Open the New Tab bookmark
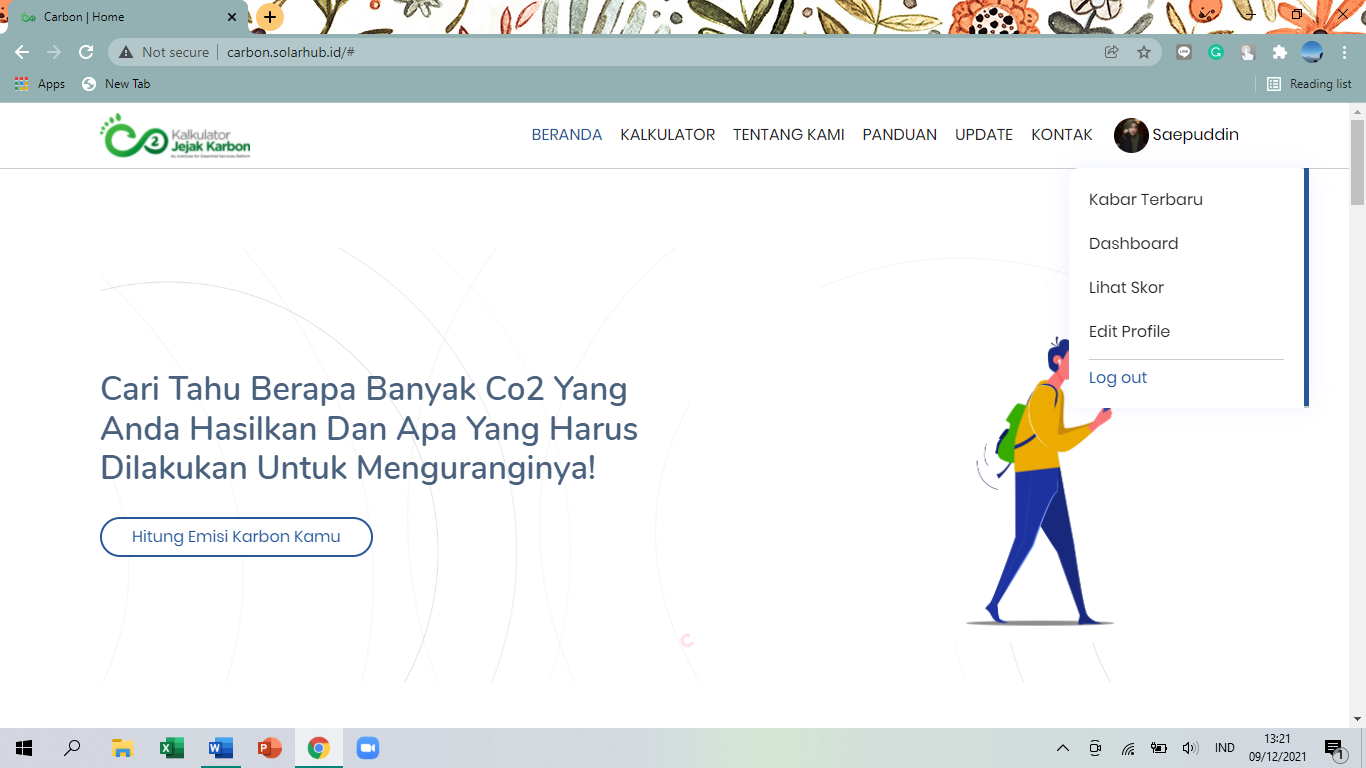 [x=116, y=84]
